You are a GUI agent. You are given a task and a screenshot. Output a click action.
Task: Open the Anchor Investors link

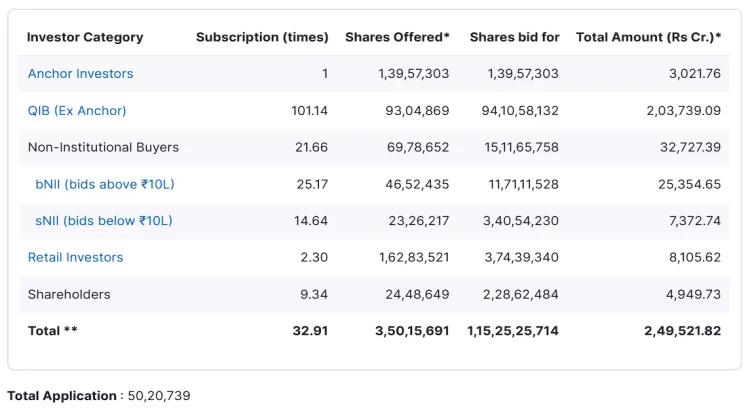pos(80,74)
